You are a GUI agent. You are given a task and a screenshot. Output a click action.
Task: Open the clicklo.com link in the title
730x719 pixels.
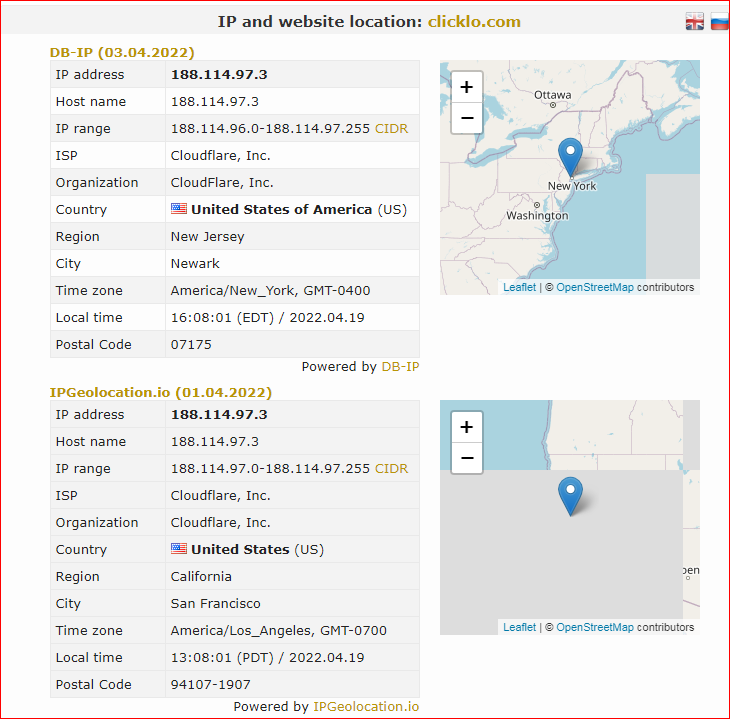[x=474, y=22]
